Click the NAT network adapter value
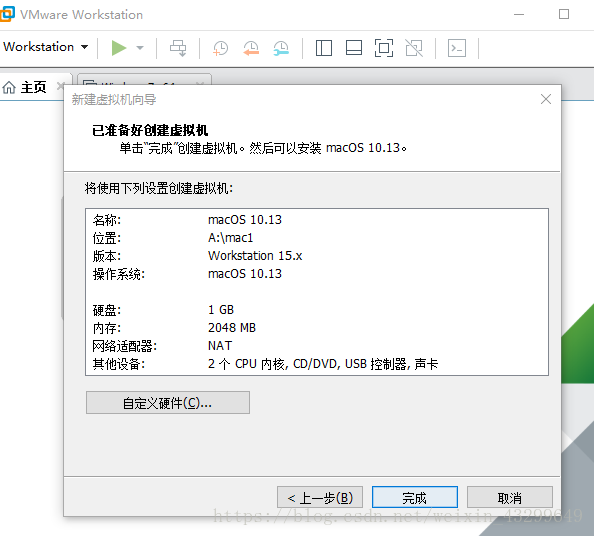This screenshot has height=536, width=594. point(220,346)
